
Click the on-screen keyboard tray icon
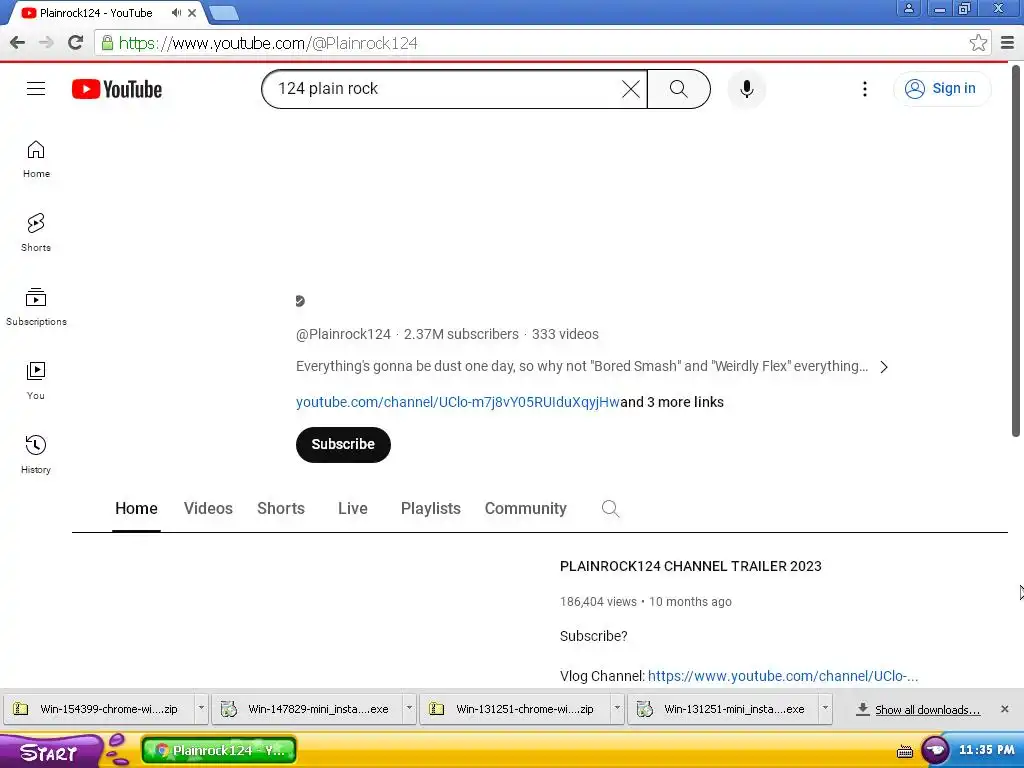tap(904, 752)
